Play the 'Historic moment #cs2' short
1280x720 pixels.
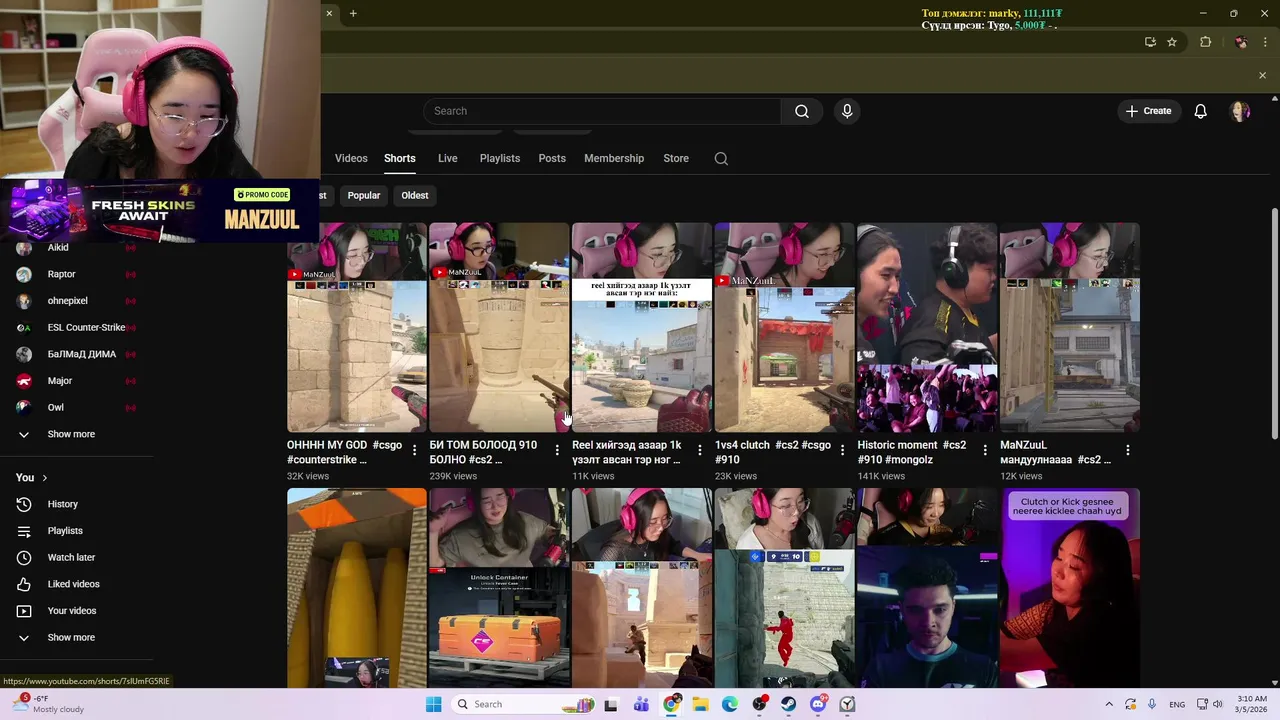click(927, 328)
